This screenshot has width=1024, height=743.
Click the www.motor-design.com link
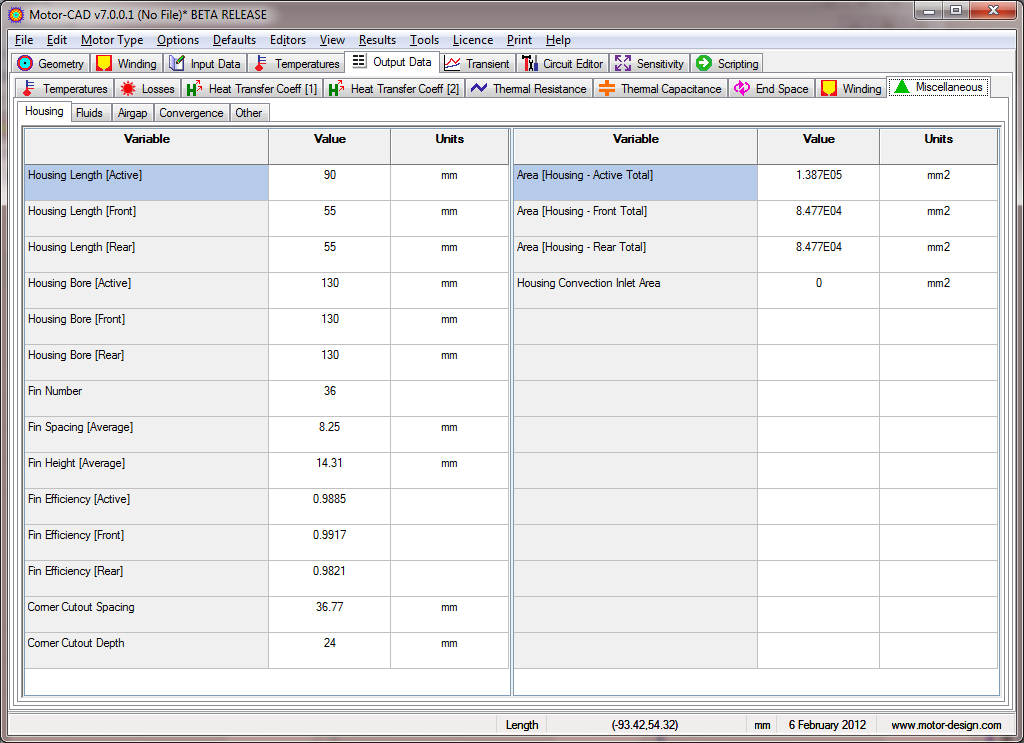point(946,725)
